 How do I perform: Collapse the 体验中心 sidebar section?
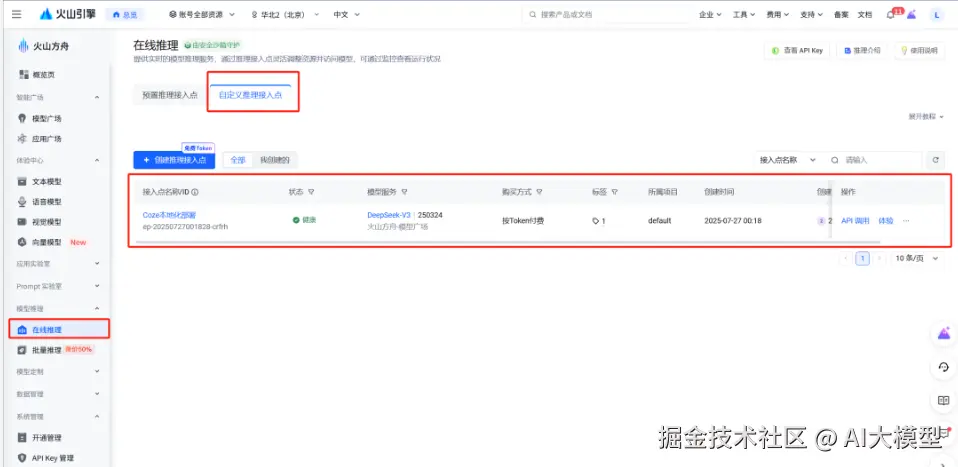97,160
